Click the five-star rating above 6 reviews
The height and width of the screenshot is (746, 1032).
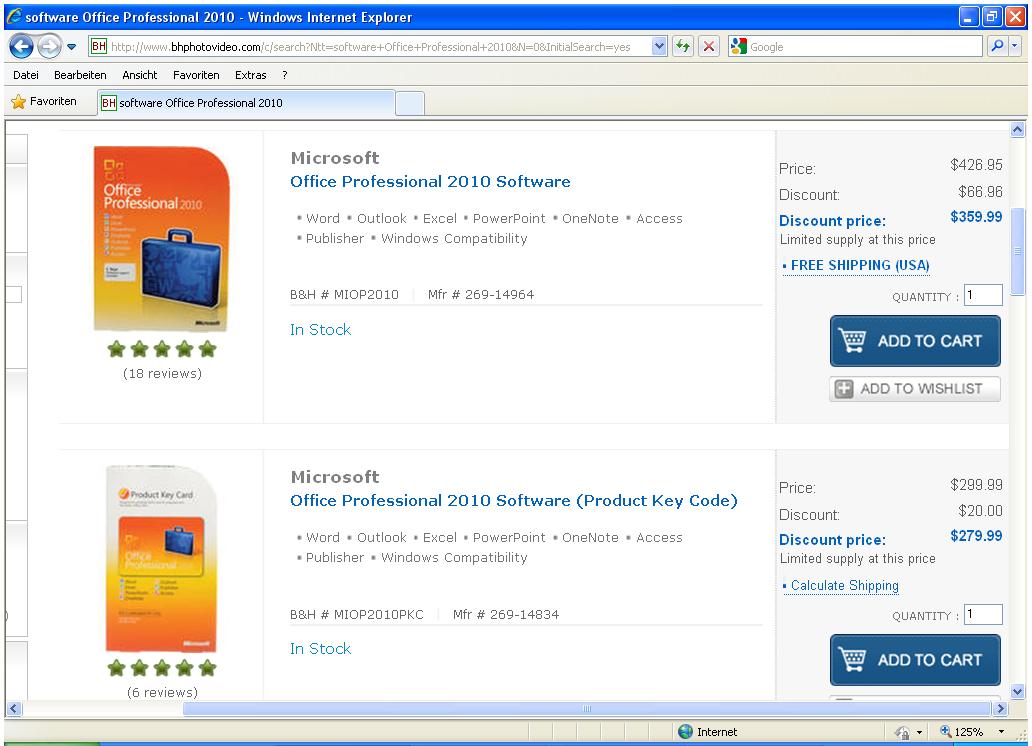162,668
